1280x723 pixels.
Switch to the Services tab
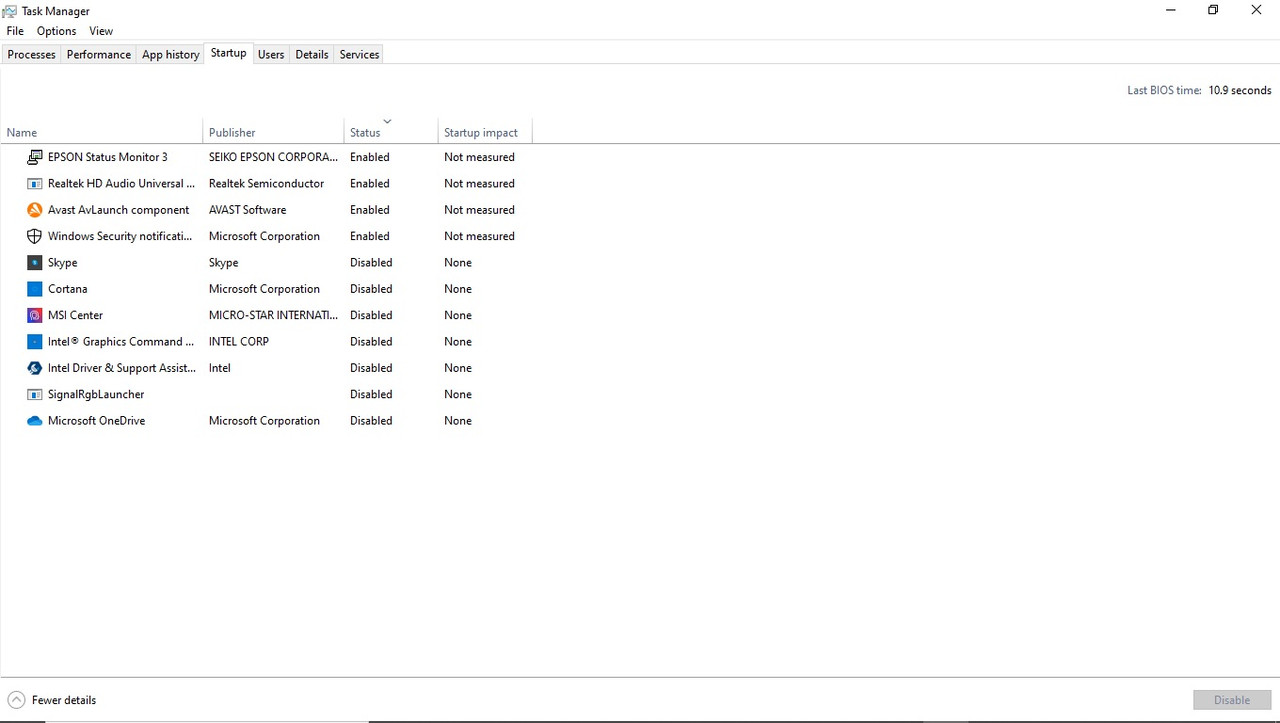[x=359, y=54]
